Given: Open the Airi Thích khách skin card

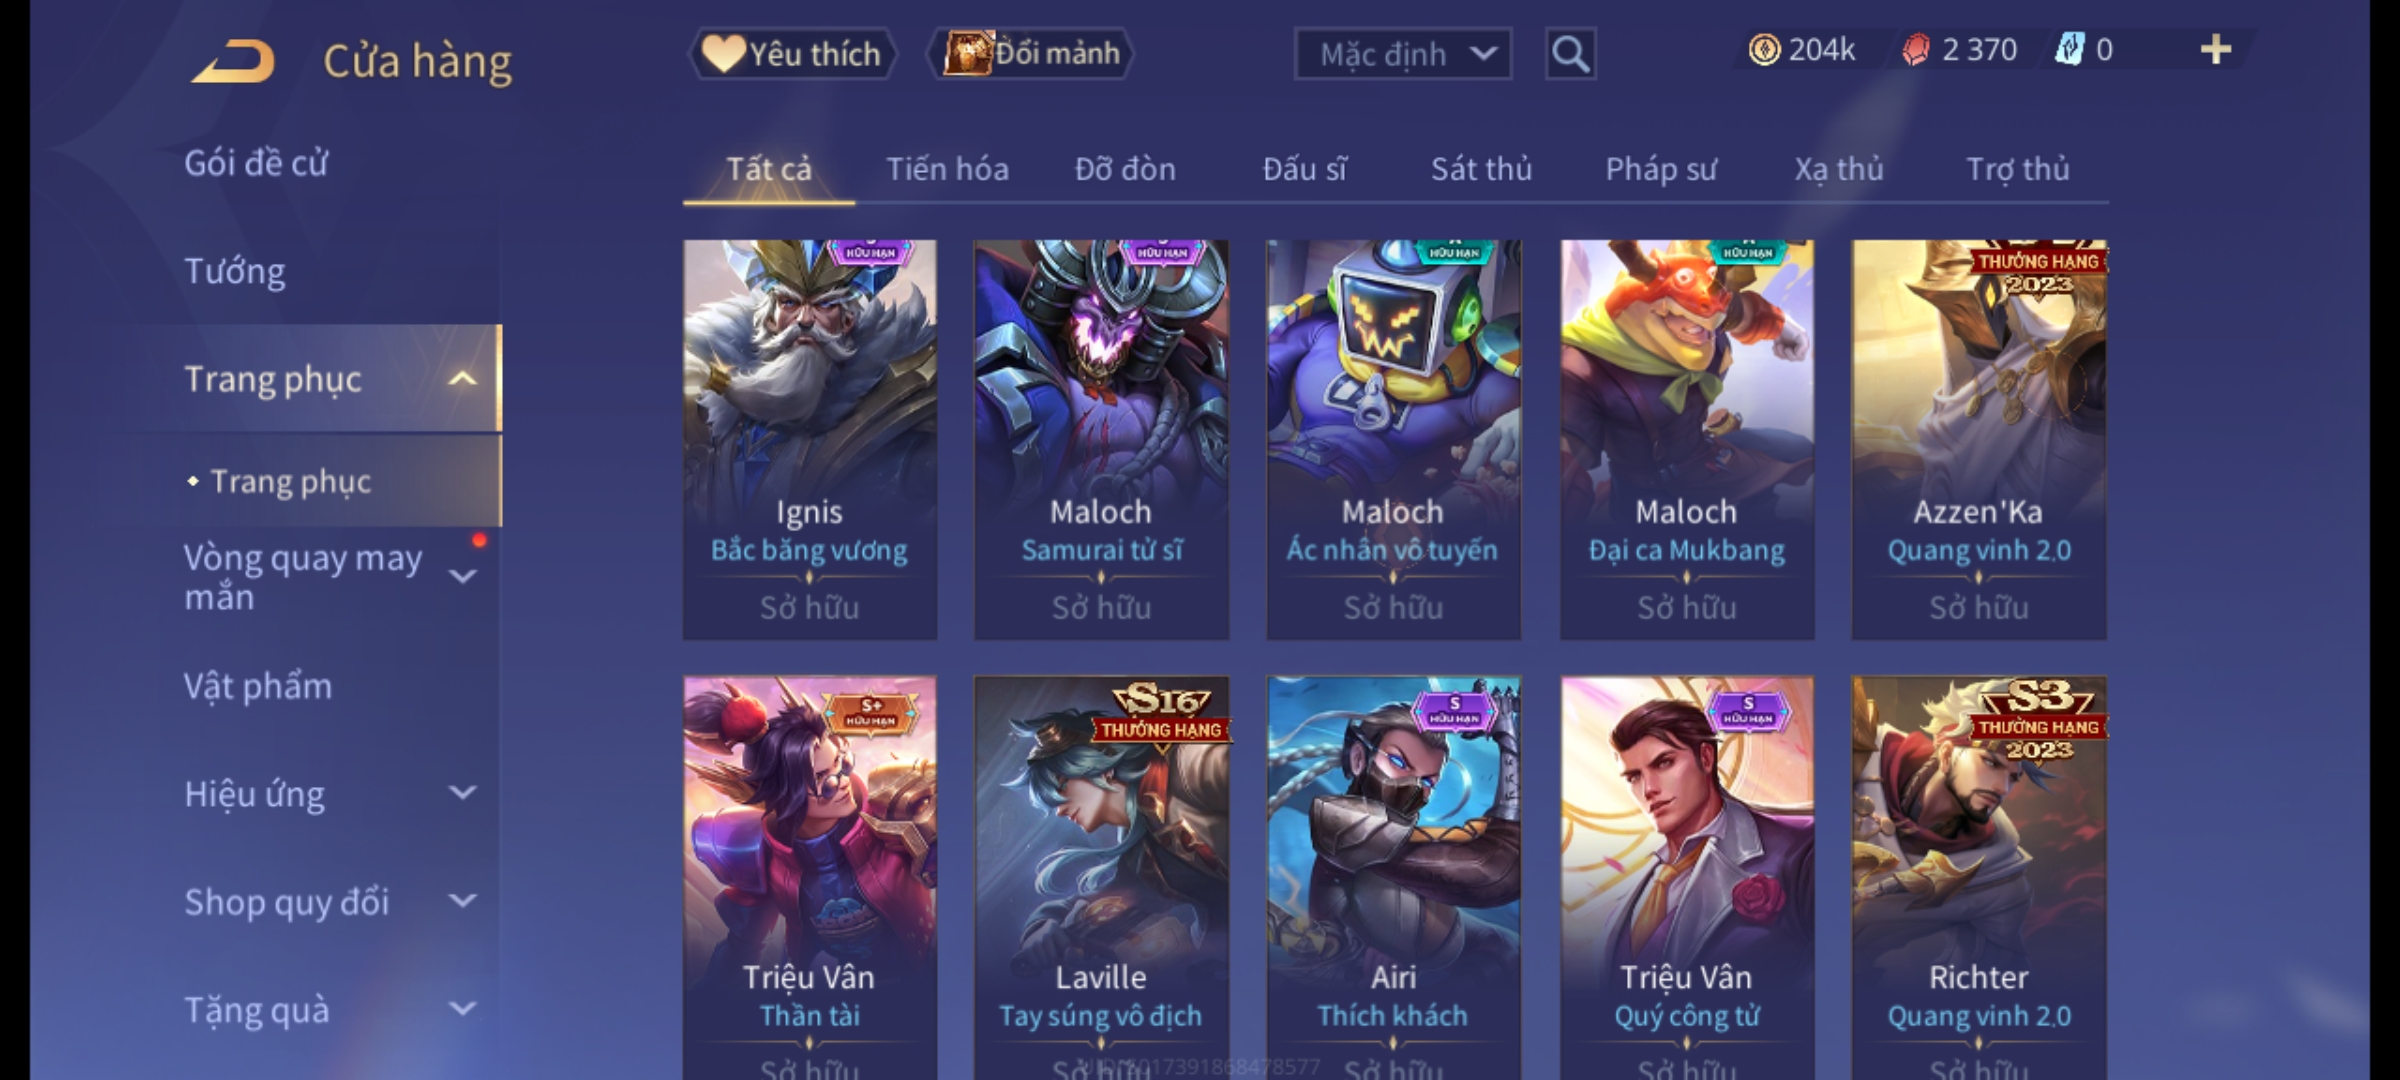Looking at the screenshot, I should 1393,877.
